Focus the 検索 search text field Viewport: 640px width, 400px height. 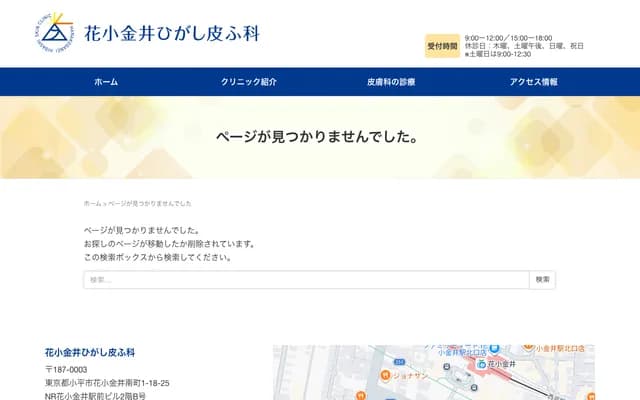coord(306,280)
